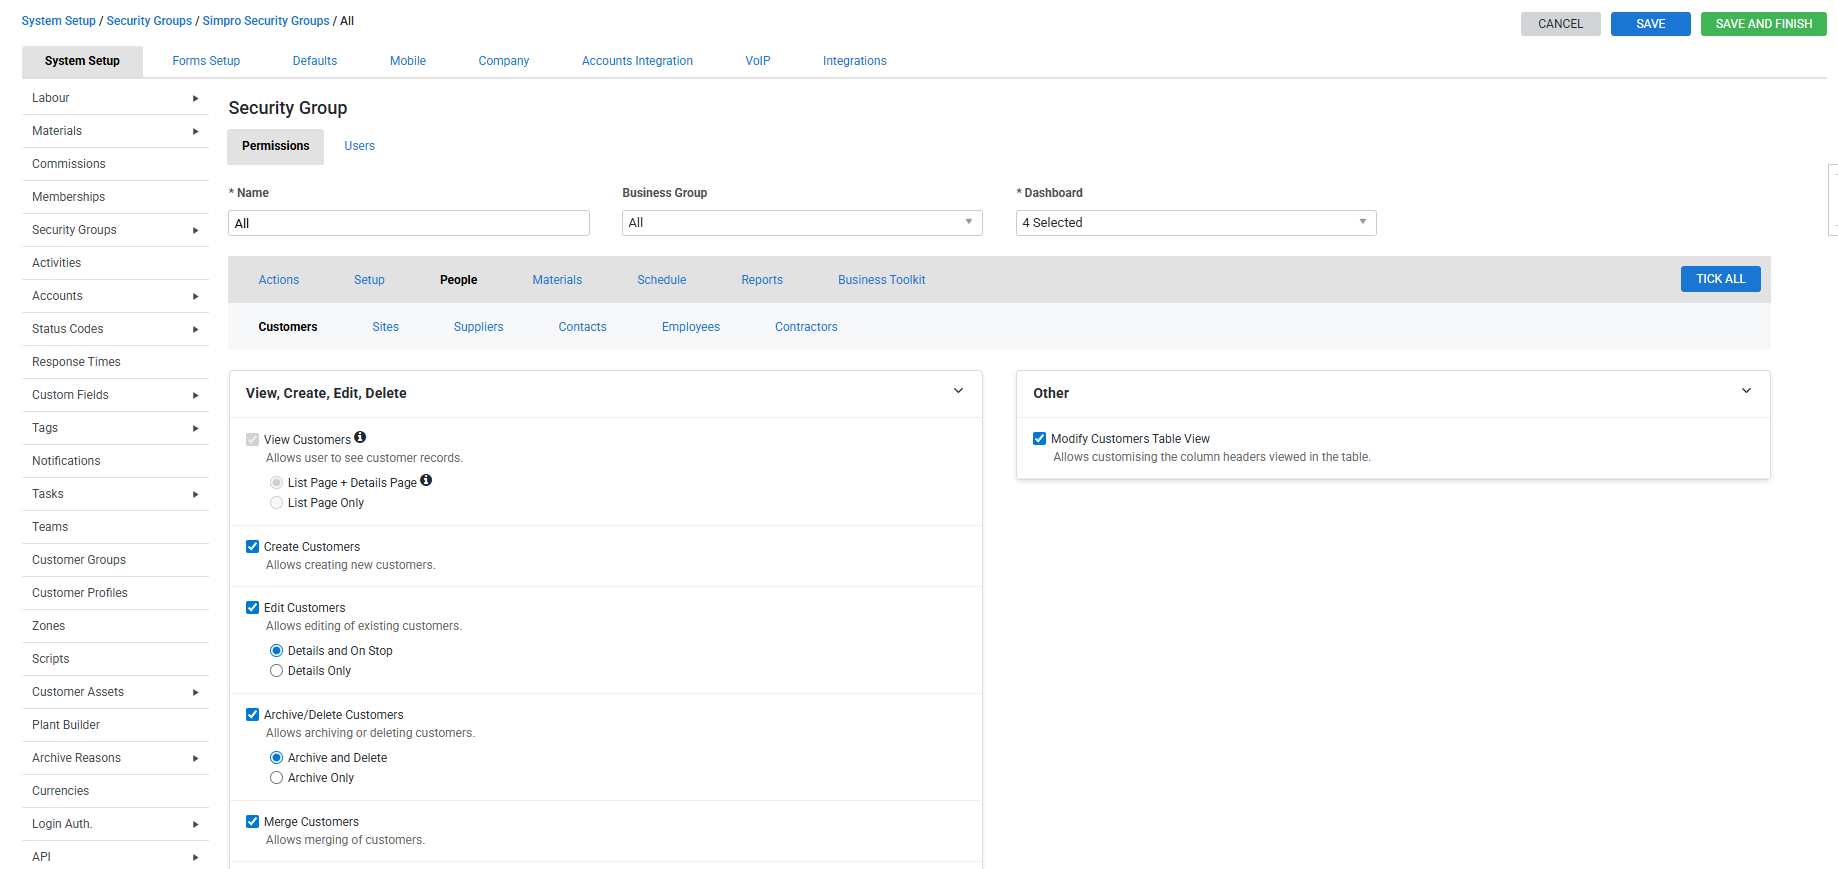
Task: Collapse the View, Create, Edit, Delete panel
Action: [x=958, y=391]
